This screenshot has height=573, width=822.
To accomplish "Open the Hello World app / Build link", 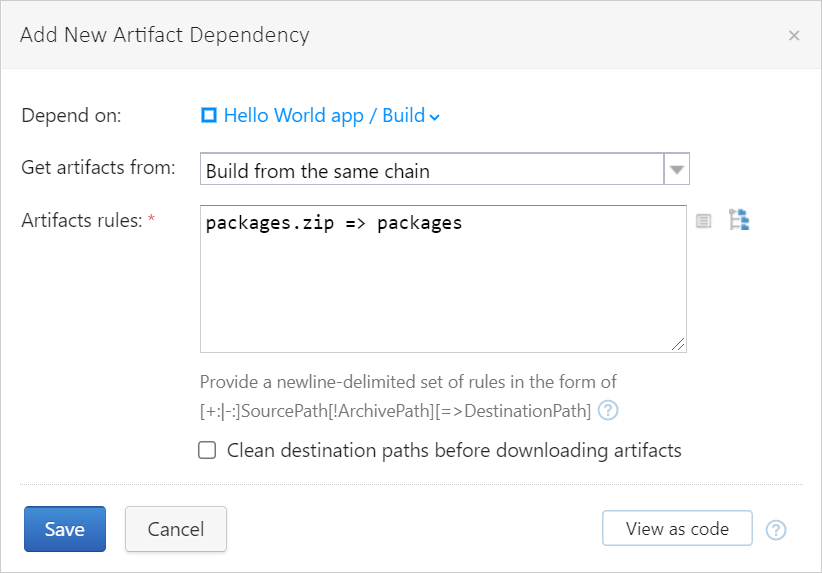I will click(x=324, y=115).
